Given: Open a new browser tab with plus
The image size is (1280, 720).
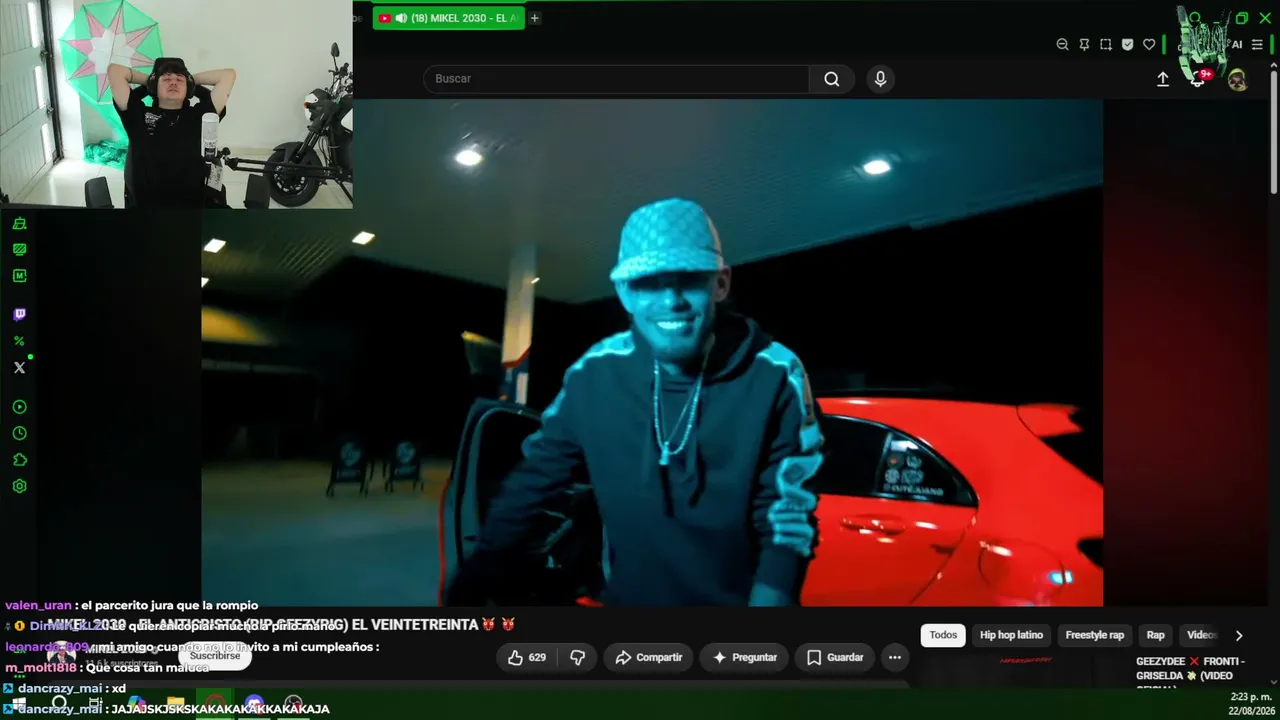Looking at the screenshot, I should coord(534,18).
